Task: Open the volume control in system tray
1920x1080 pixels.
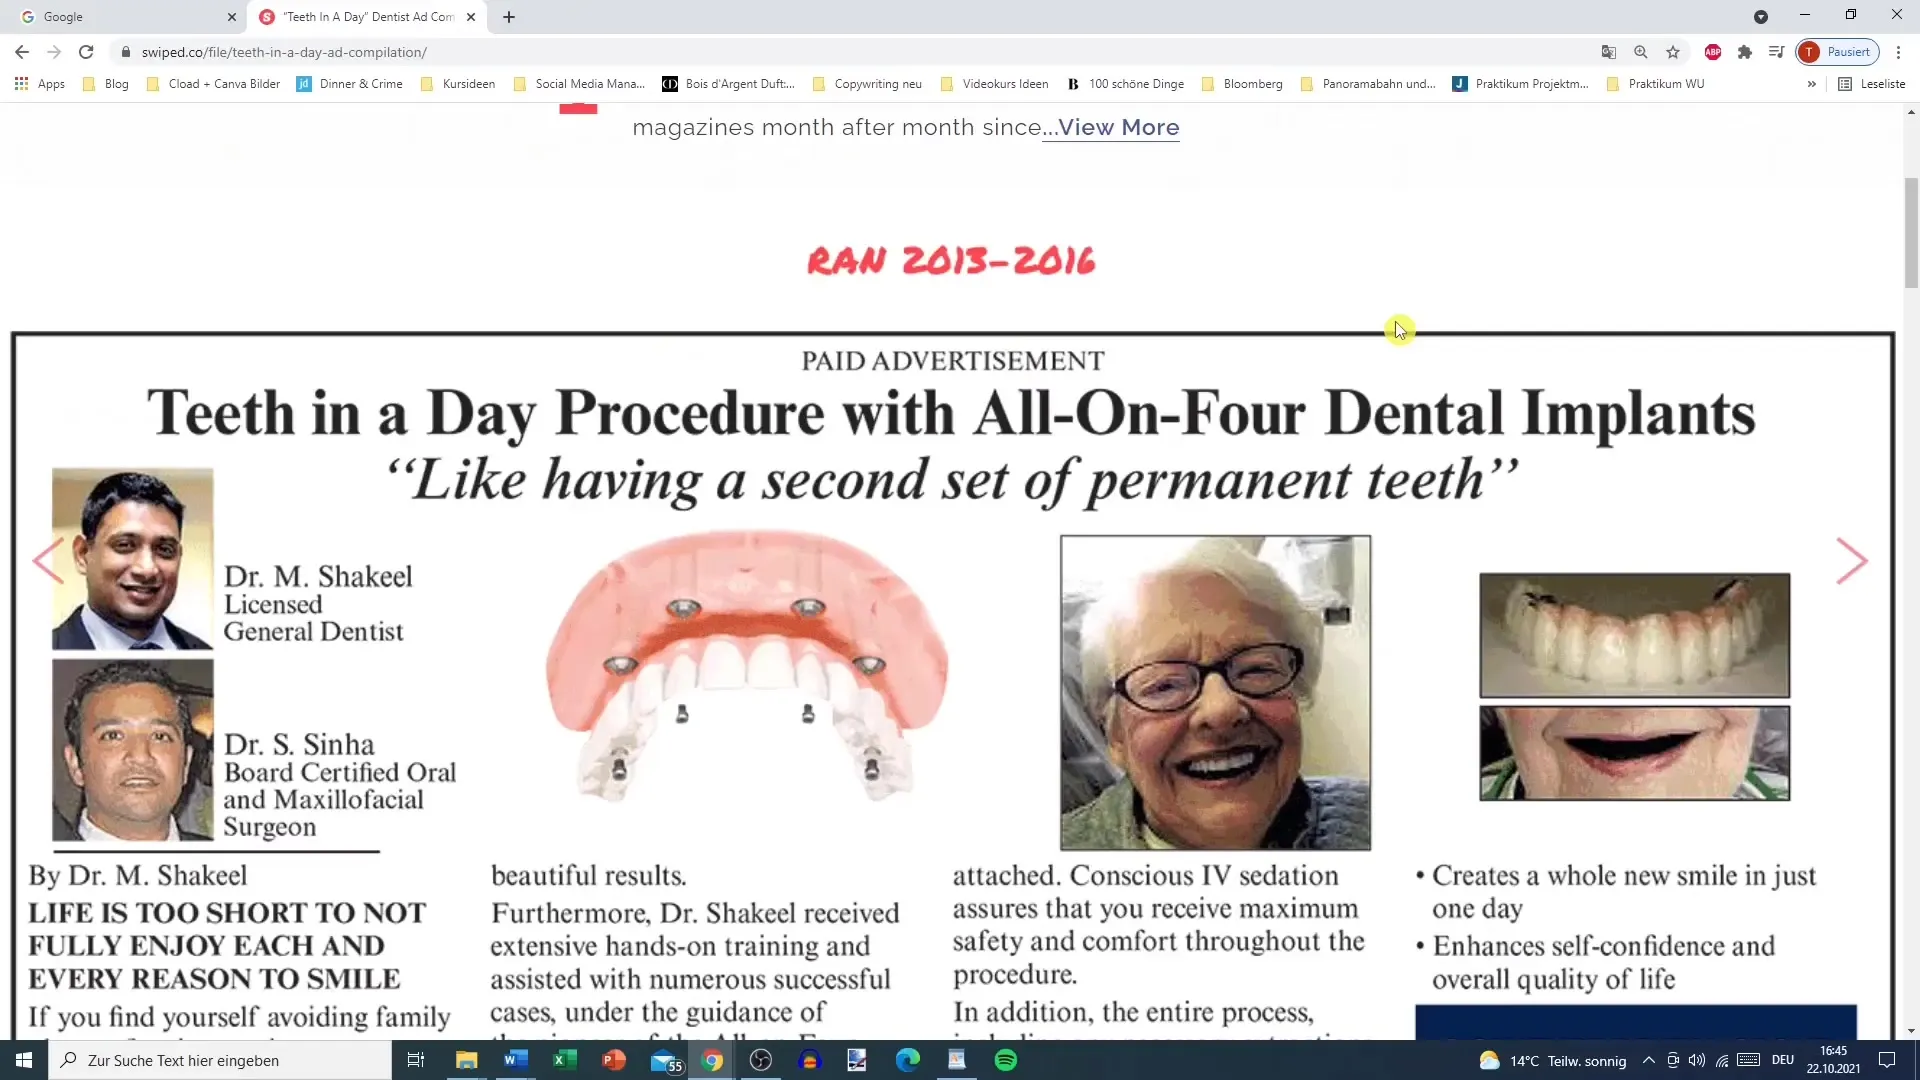Action: coord(1697,1060)
